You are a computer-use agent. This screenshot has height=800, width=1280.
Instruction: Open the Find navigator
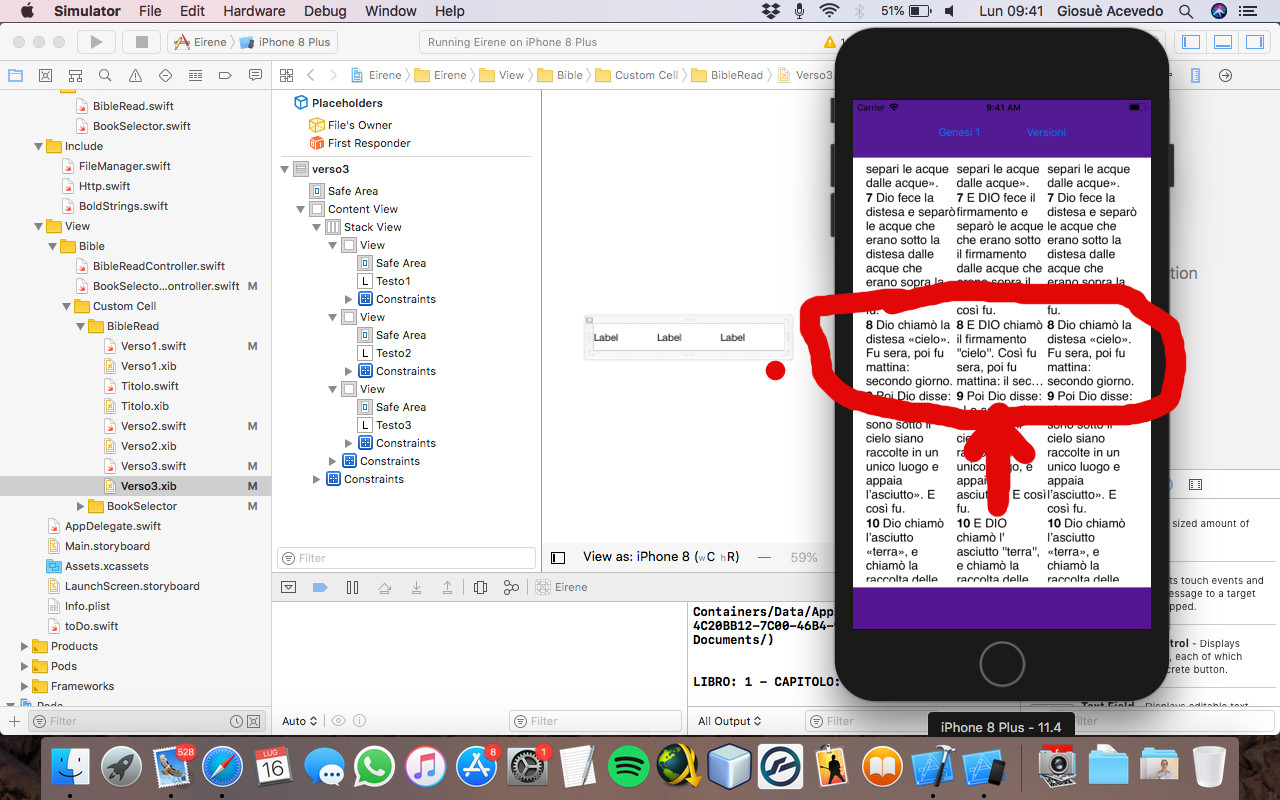point(104,75)
